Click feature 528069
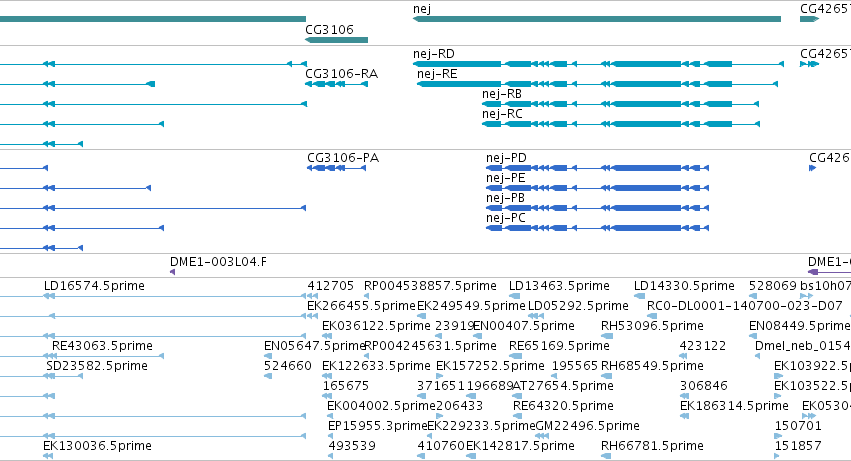This screenshot has height=461, width=851. pyautogui.click(x=772, y=286)
